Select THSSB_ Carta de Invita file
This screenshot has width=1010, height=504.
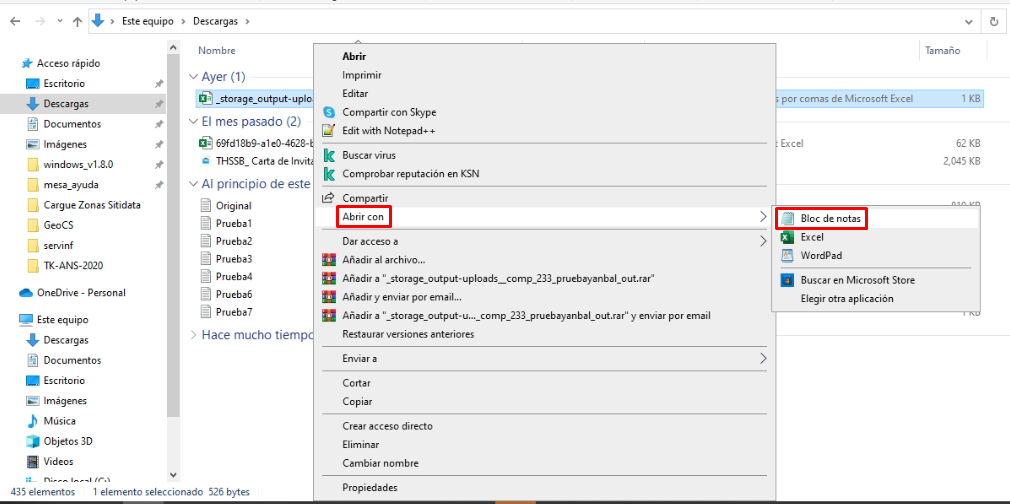[x=264, y=160]
